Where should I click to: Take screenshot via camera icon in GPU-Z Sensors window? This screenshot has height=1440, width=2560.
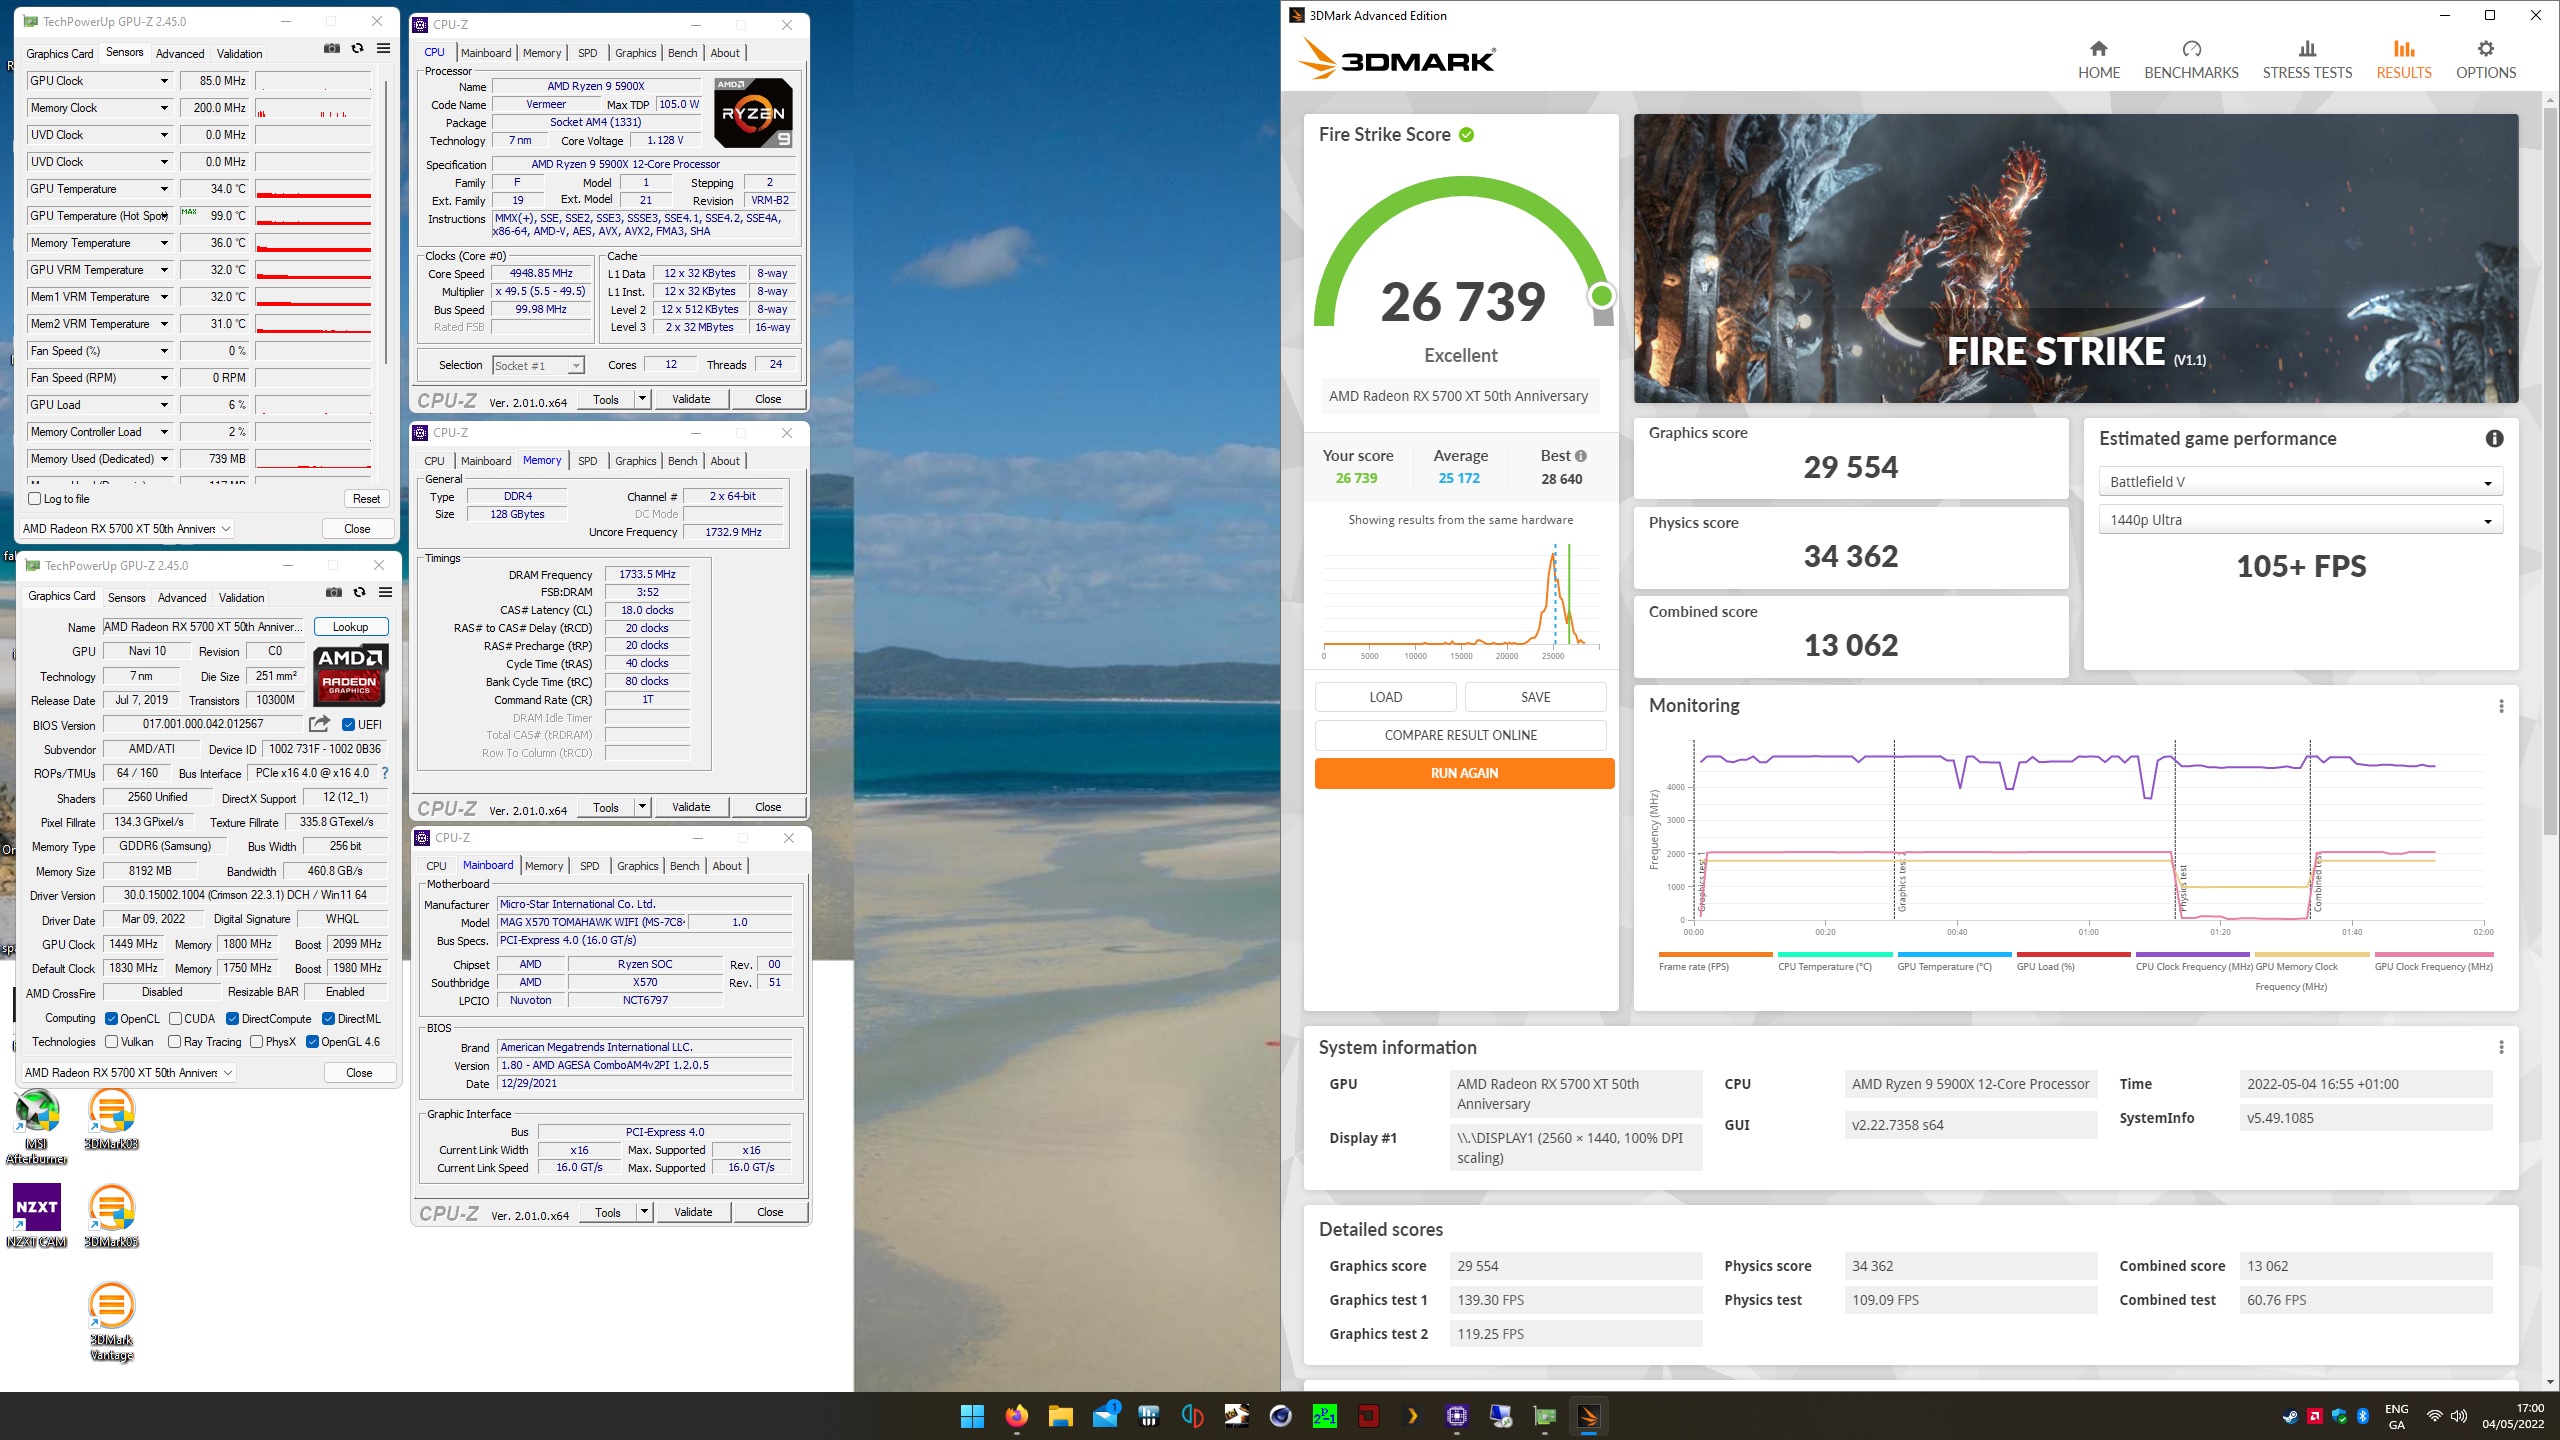[x=332, y=48]
